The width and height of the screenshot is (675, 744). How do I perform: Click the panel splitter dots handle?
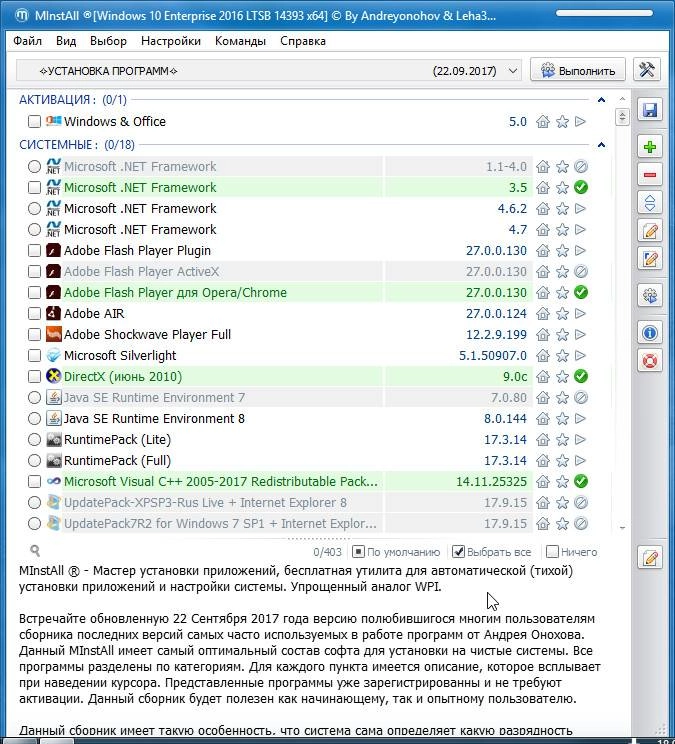(319, 539)
